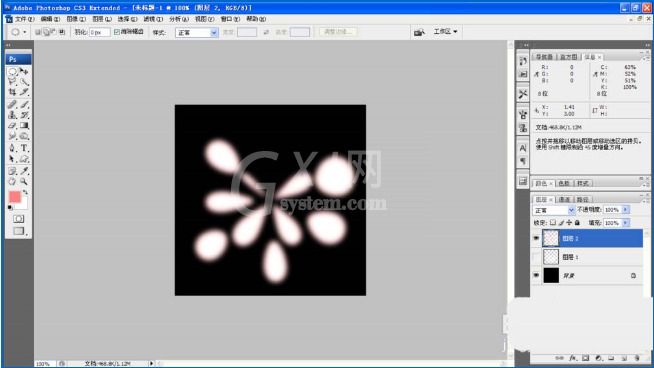Select the Hand tool

coord(13,181)
